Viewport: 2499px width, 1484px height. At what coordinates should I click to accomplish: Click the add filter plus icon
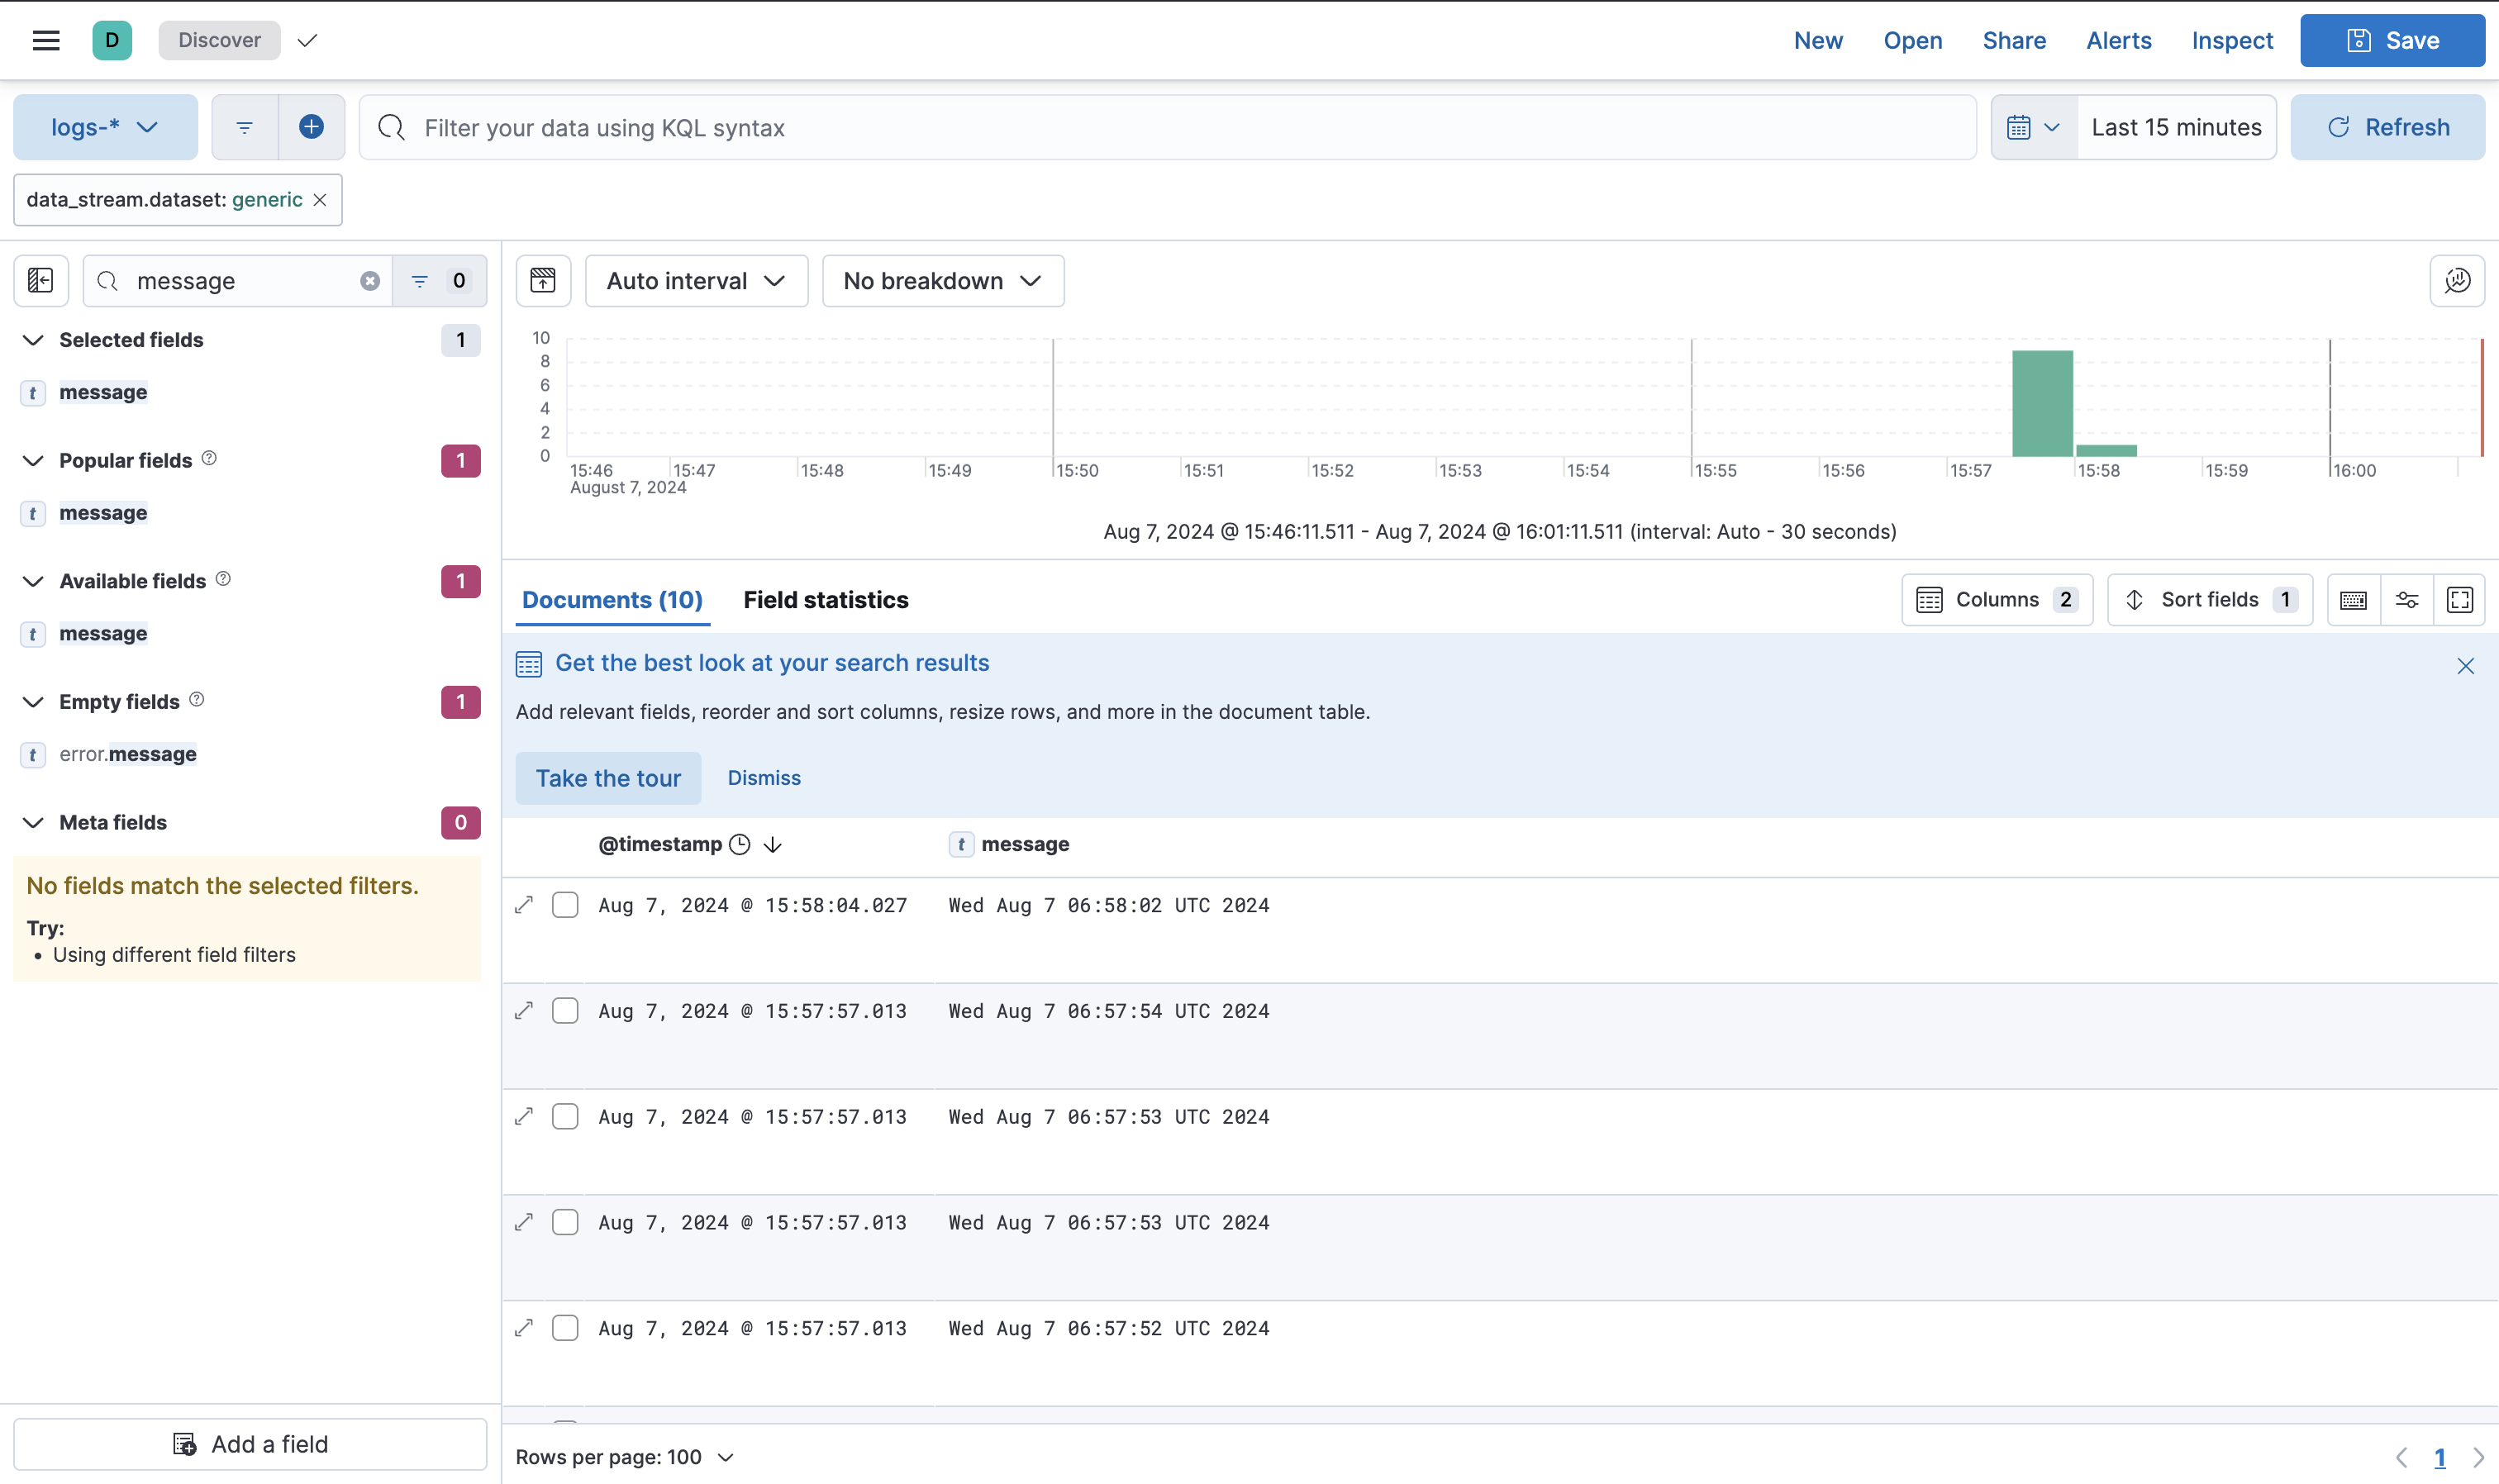311,127
